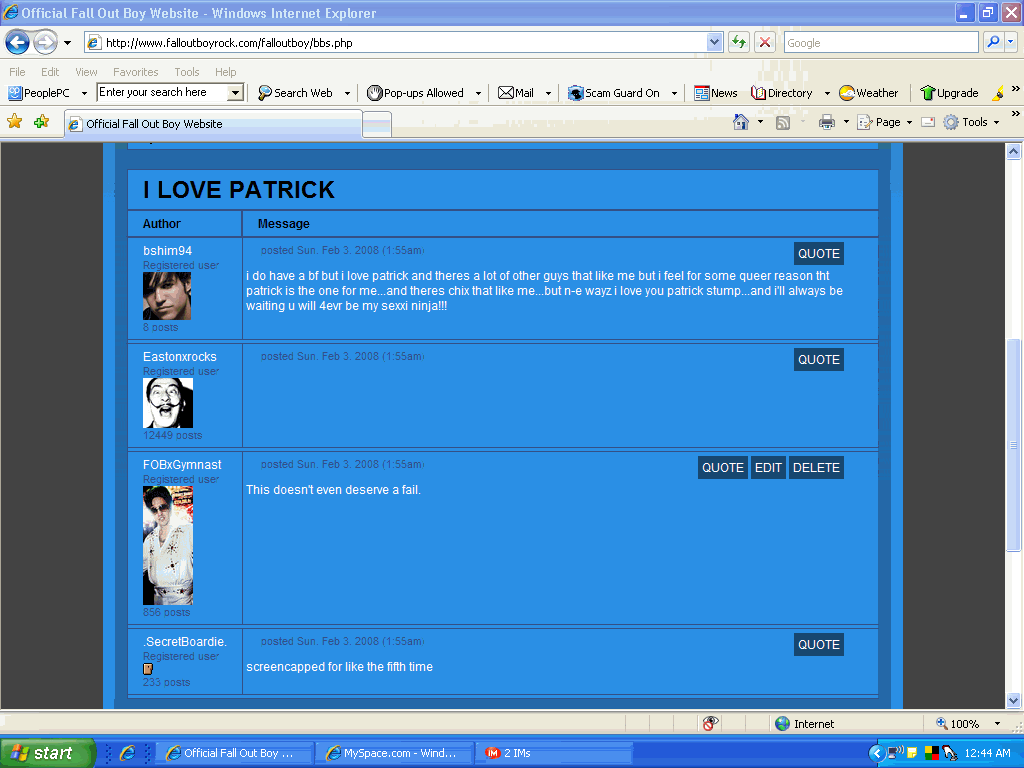Quote .SecretBoardie.'s post
This screenshot has width=1024, height=768.
[x=819, y=645]
